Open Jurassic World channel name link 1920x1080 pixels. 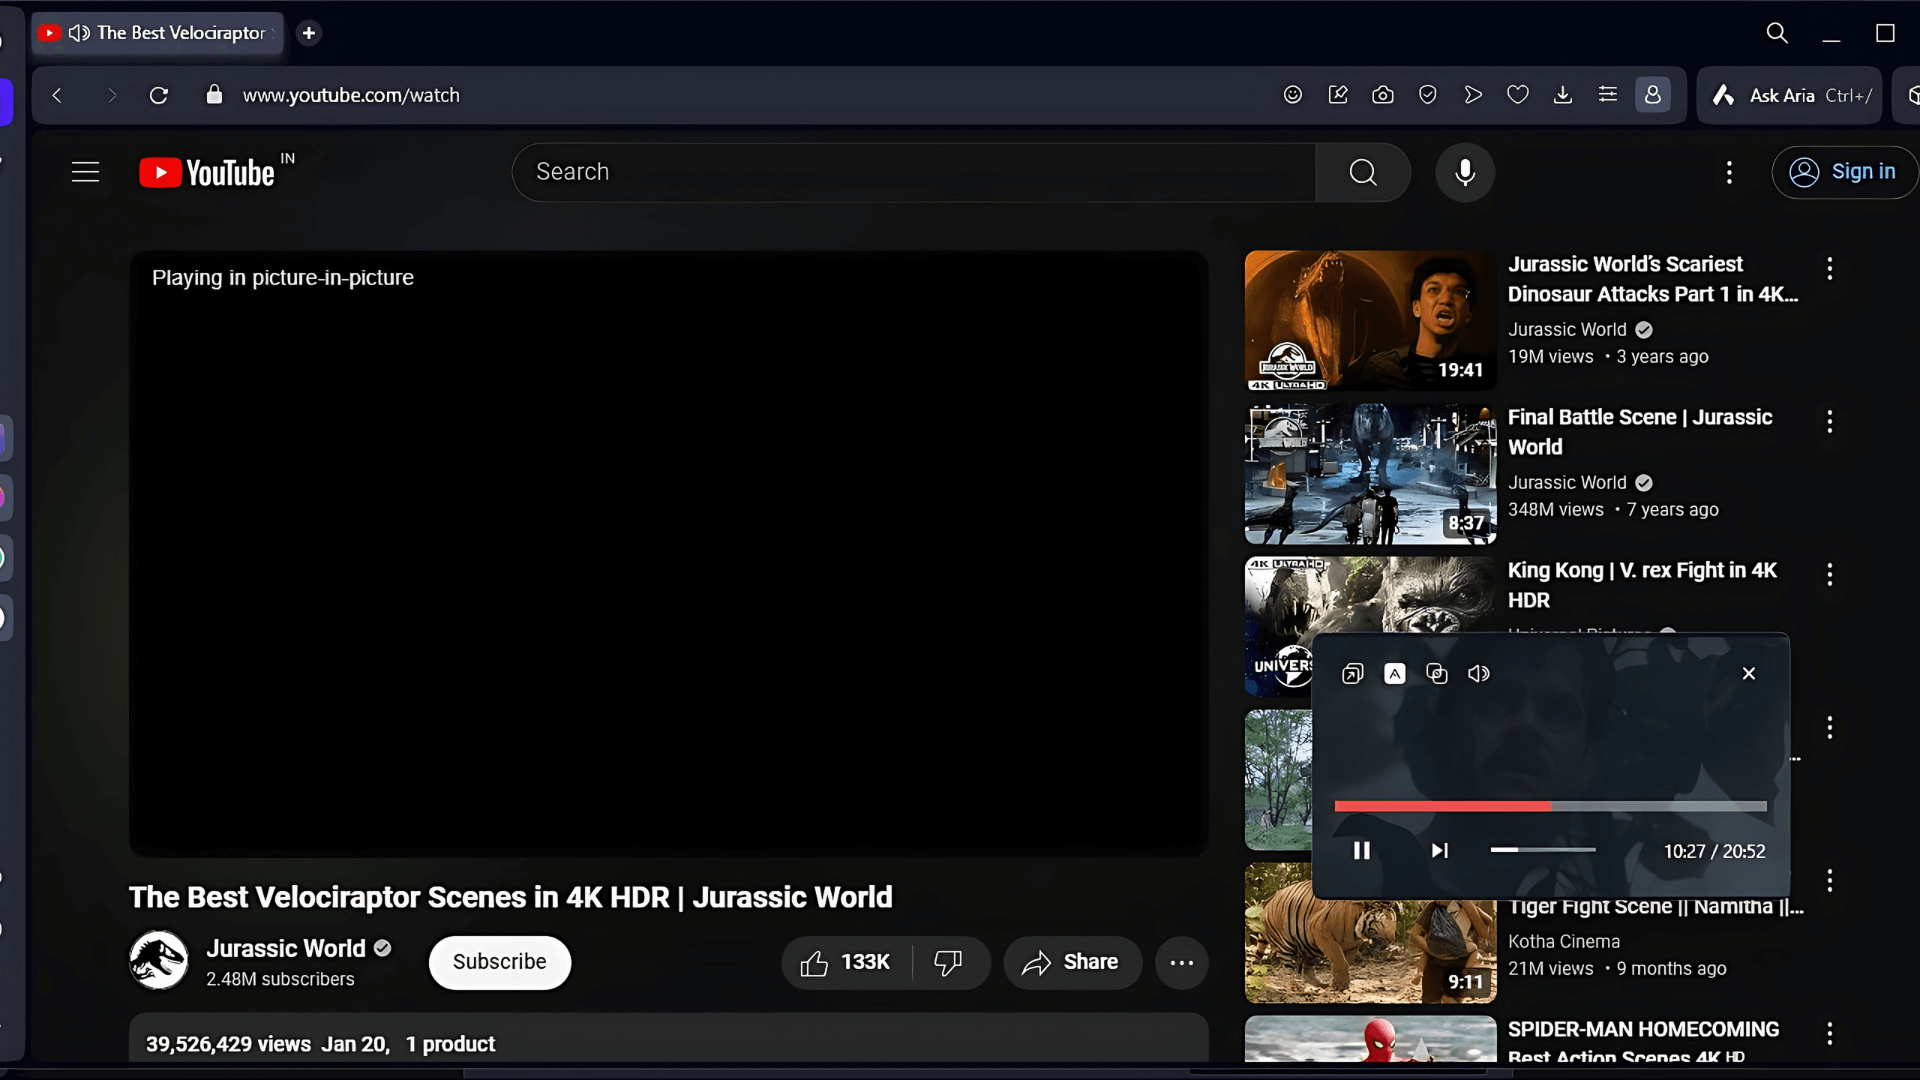pyautogui.click(x=286, y=948)
